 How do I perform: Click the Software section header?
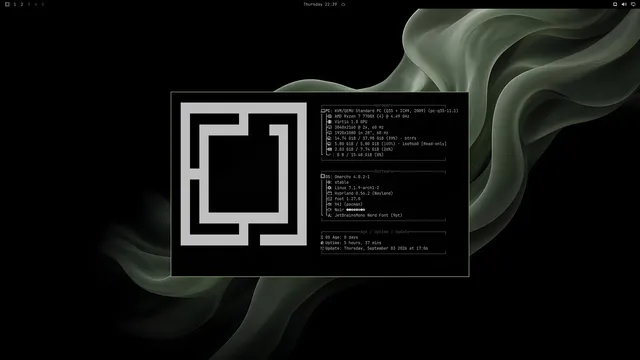384,171
